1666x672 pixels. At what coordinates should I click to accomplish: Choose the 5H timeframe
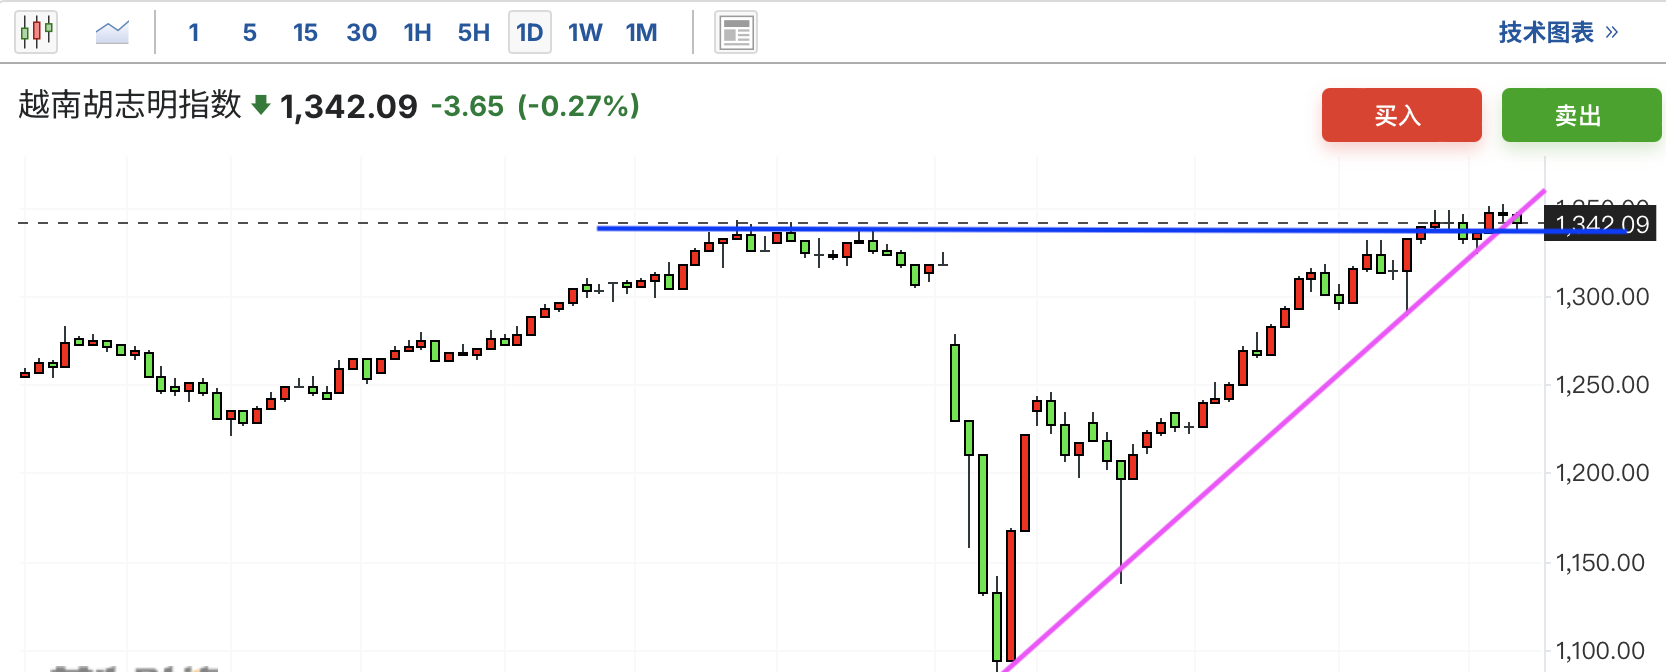(474, 33)
